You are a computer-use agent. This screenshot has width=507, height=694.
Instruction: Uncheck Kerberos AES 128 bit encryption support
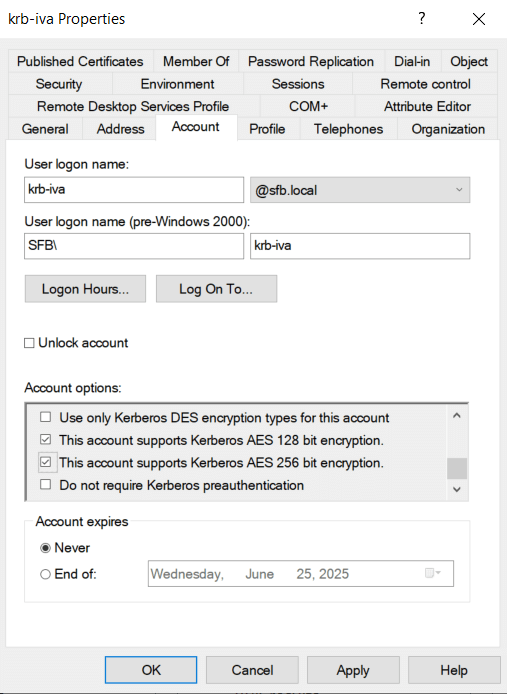pos(45,440)
